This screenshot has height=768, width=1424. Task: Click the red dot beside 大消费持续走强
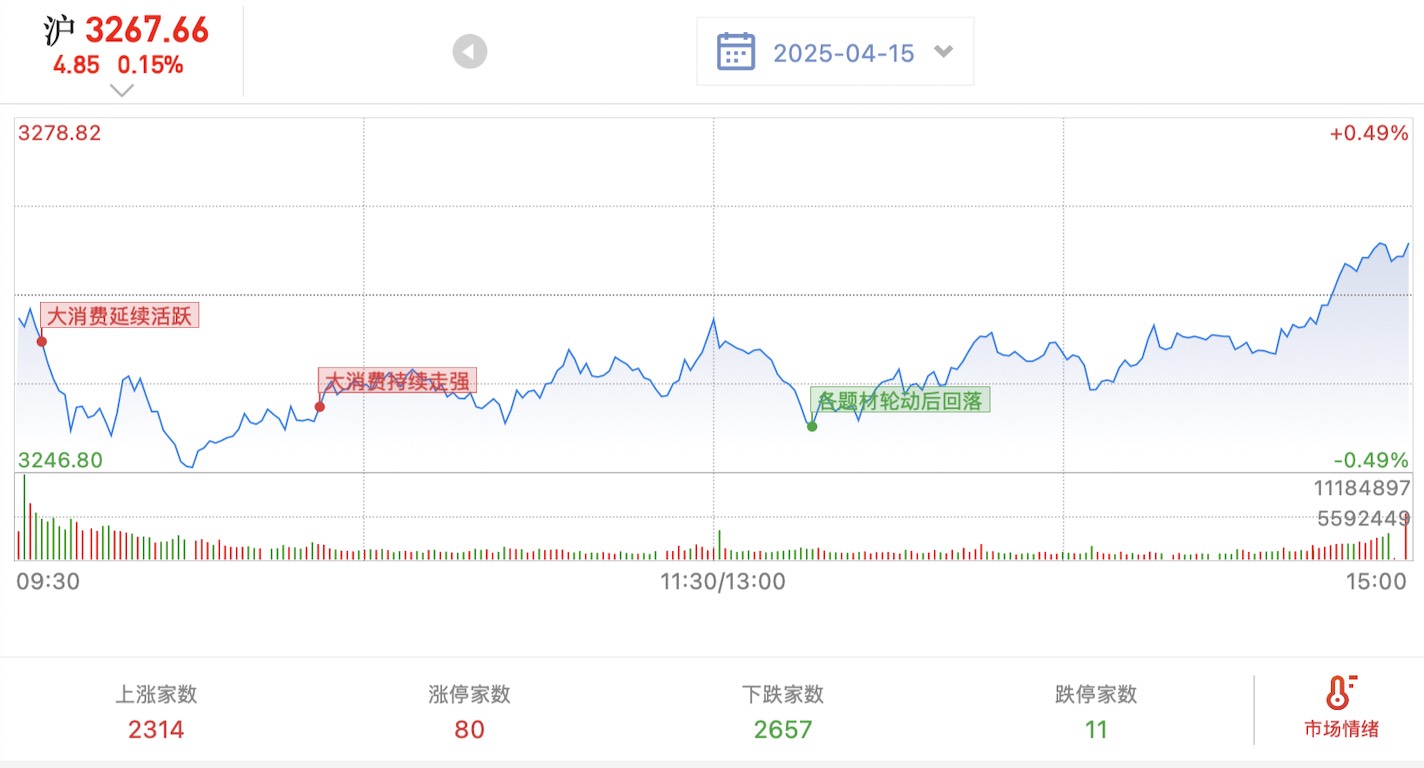click(x=320, y=406)
